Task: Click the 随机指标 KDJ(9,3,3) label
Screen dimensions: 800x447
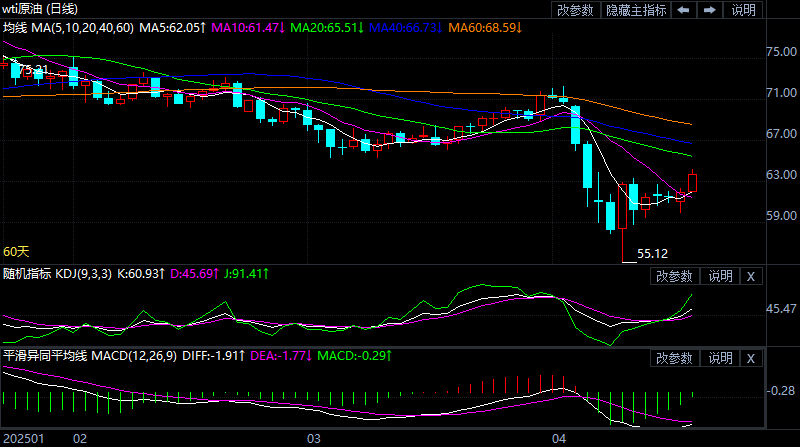Action: coord(57,274)
